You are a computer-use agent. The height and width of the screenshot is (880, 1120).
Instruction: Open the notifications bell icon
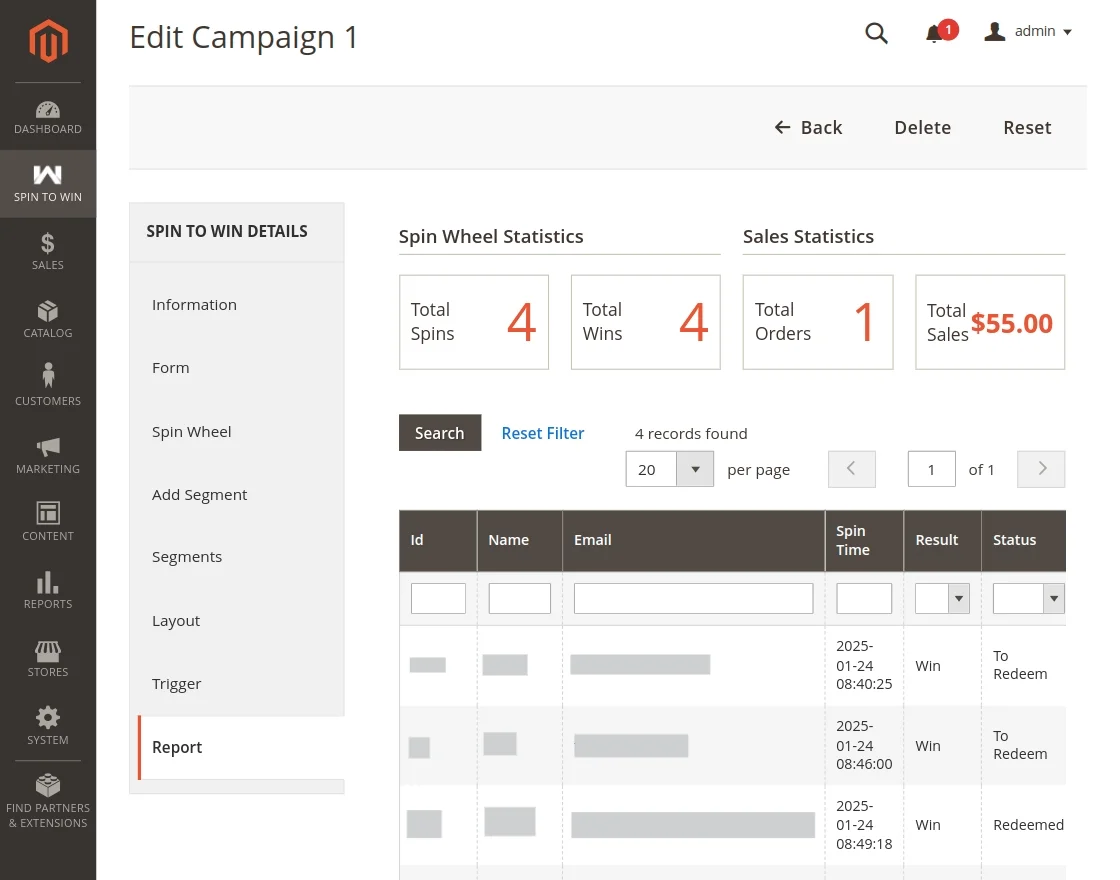click(934, 34)
